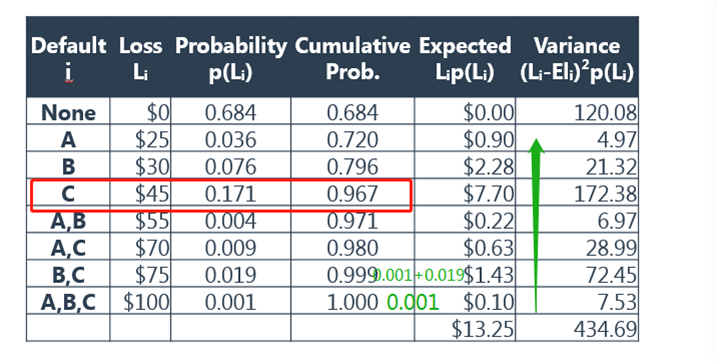Click the green 0.001+0.019 annotation text
717x361 pixels.
(x=419, y=275)
